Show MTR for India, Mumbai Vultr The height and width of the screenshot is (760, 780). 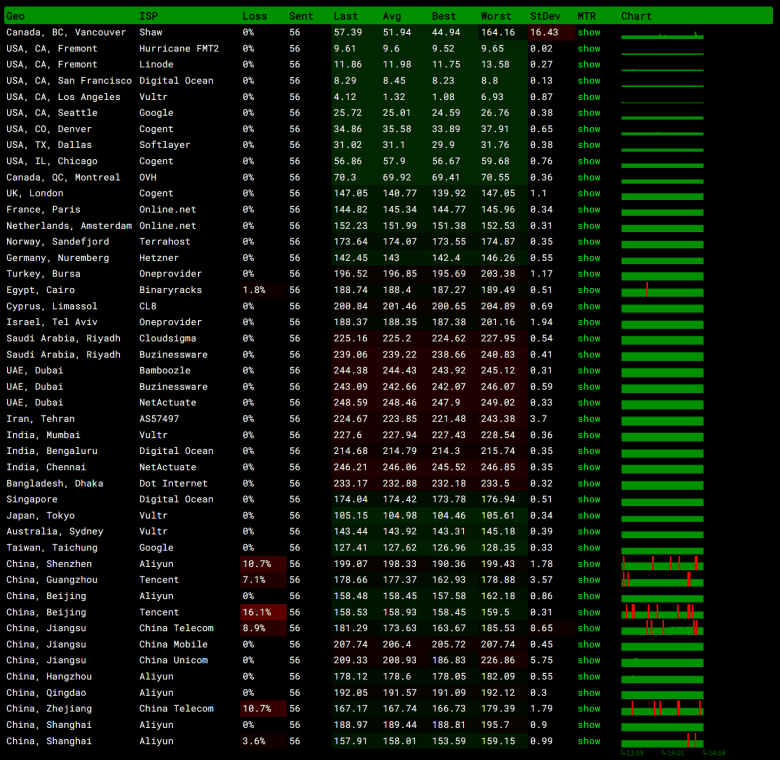(588, 435)
